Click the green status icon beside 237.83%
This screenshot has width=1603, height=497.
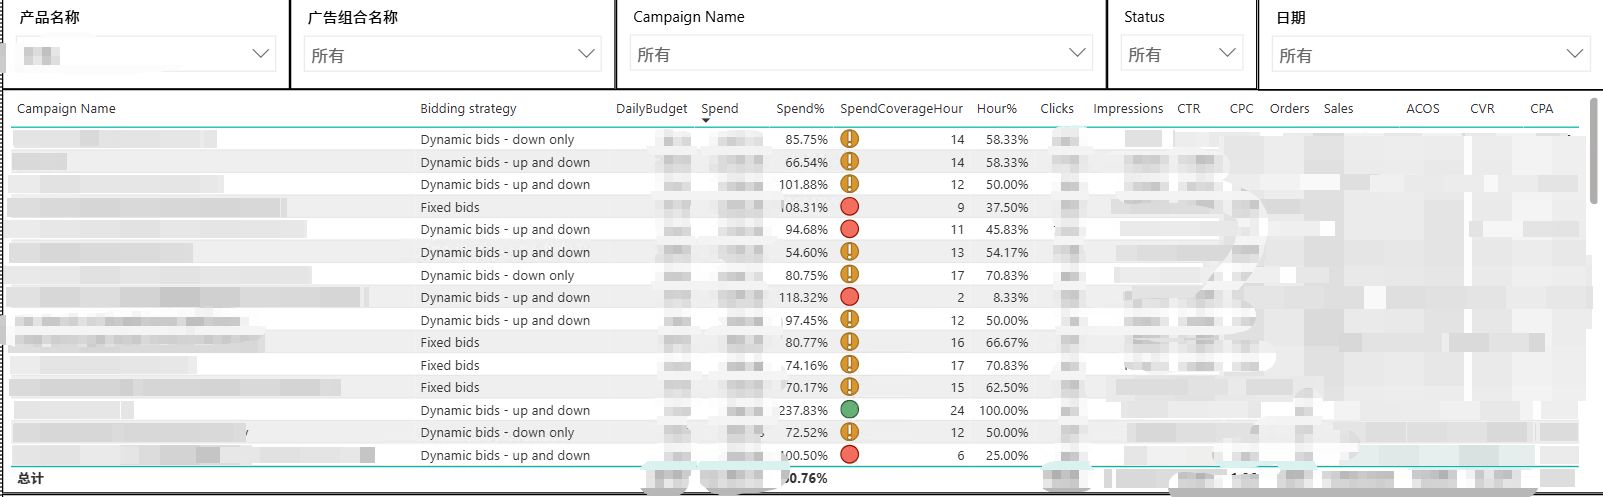pos(849,409)
